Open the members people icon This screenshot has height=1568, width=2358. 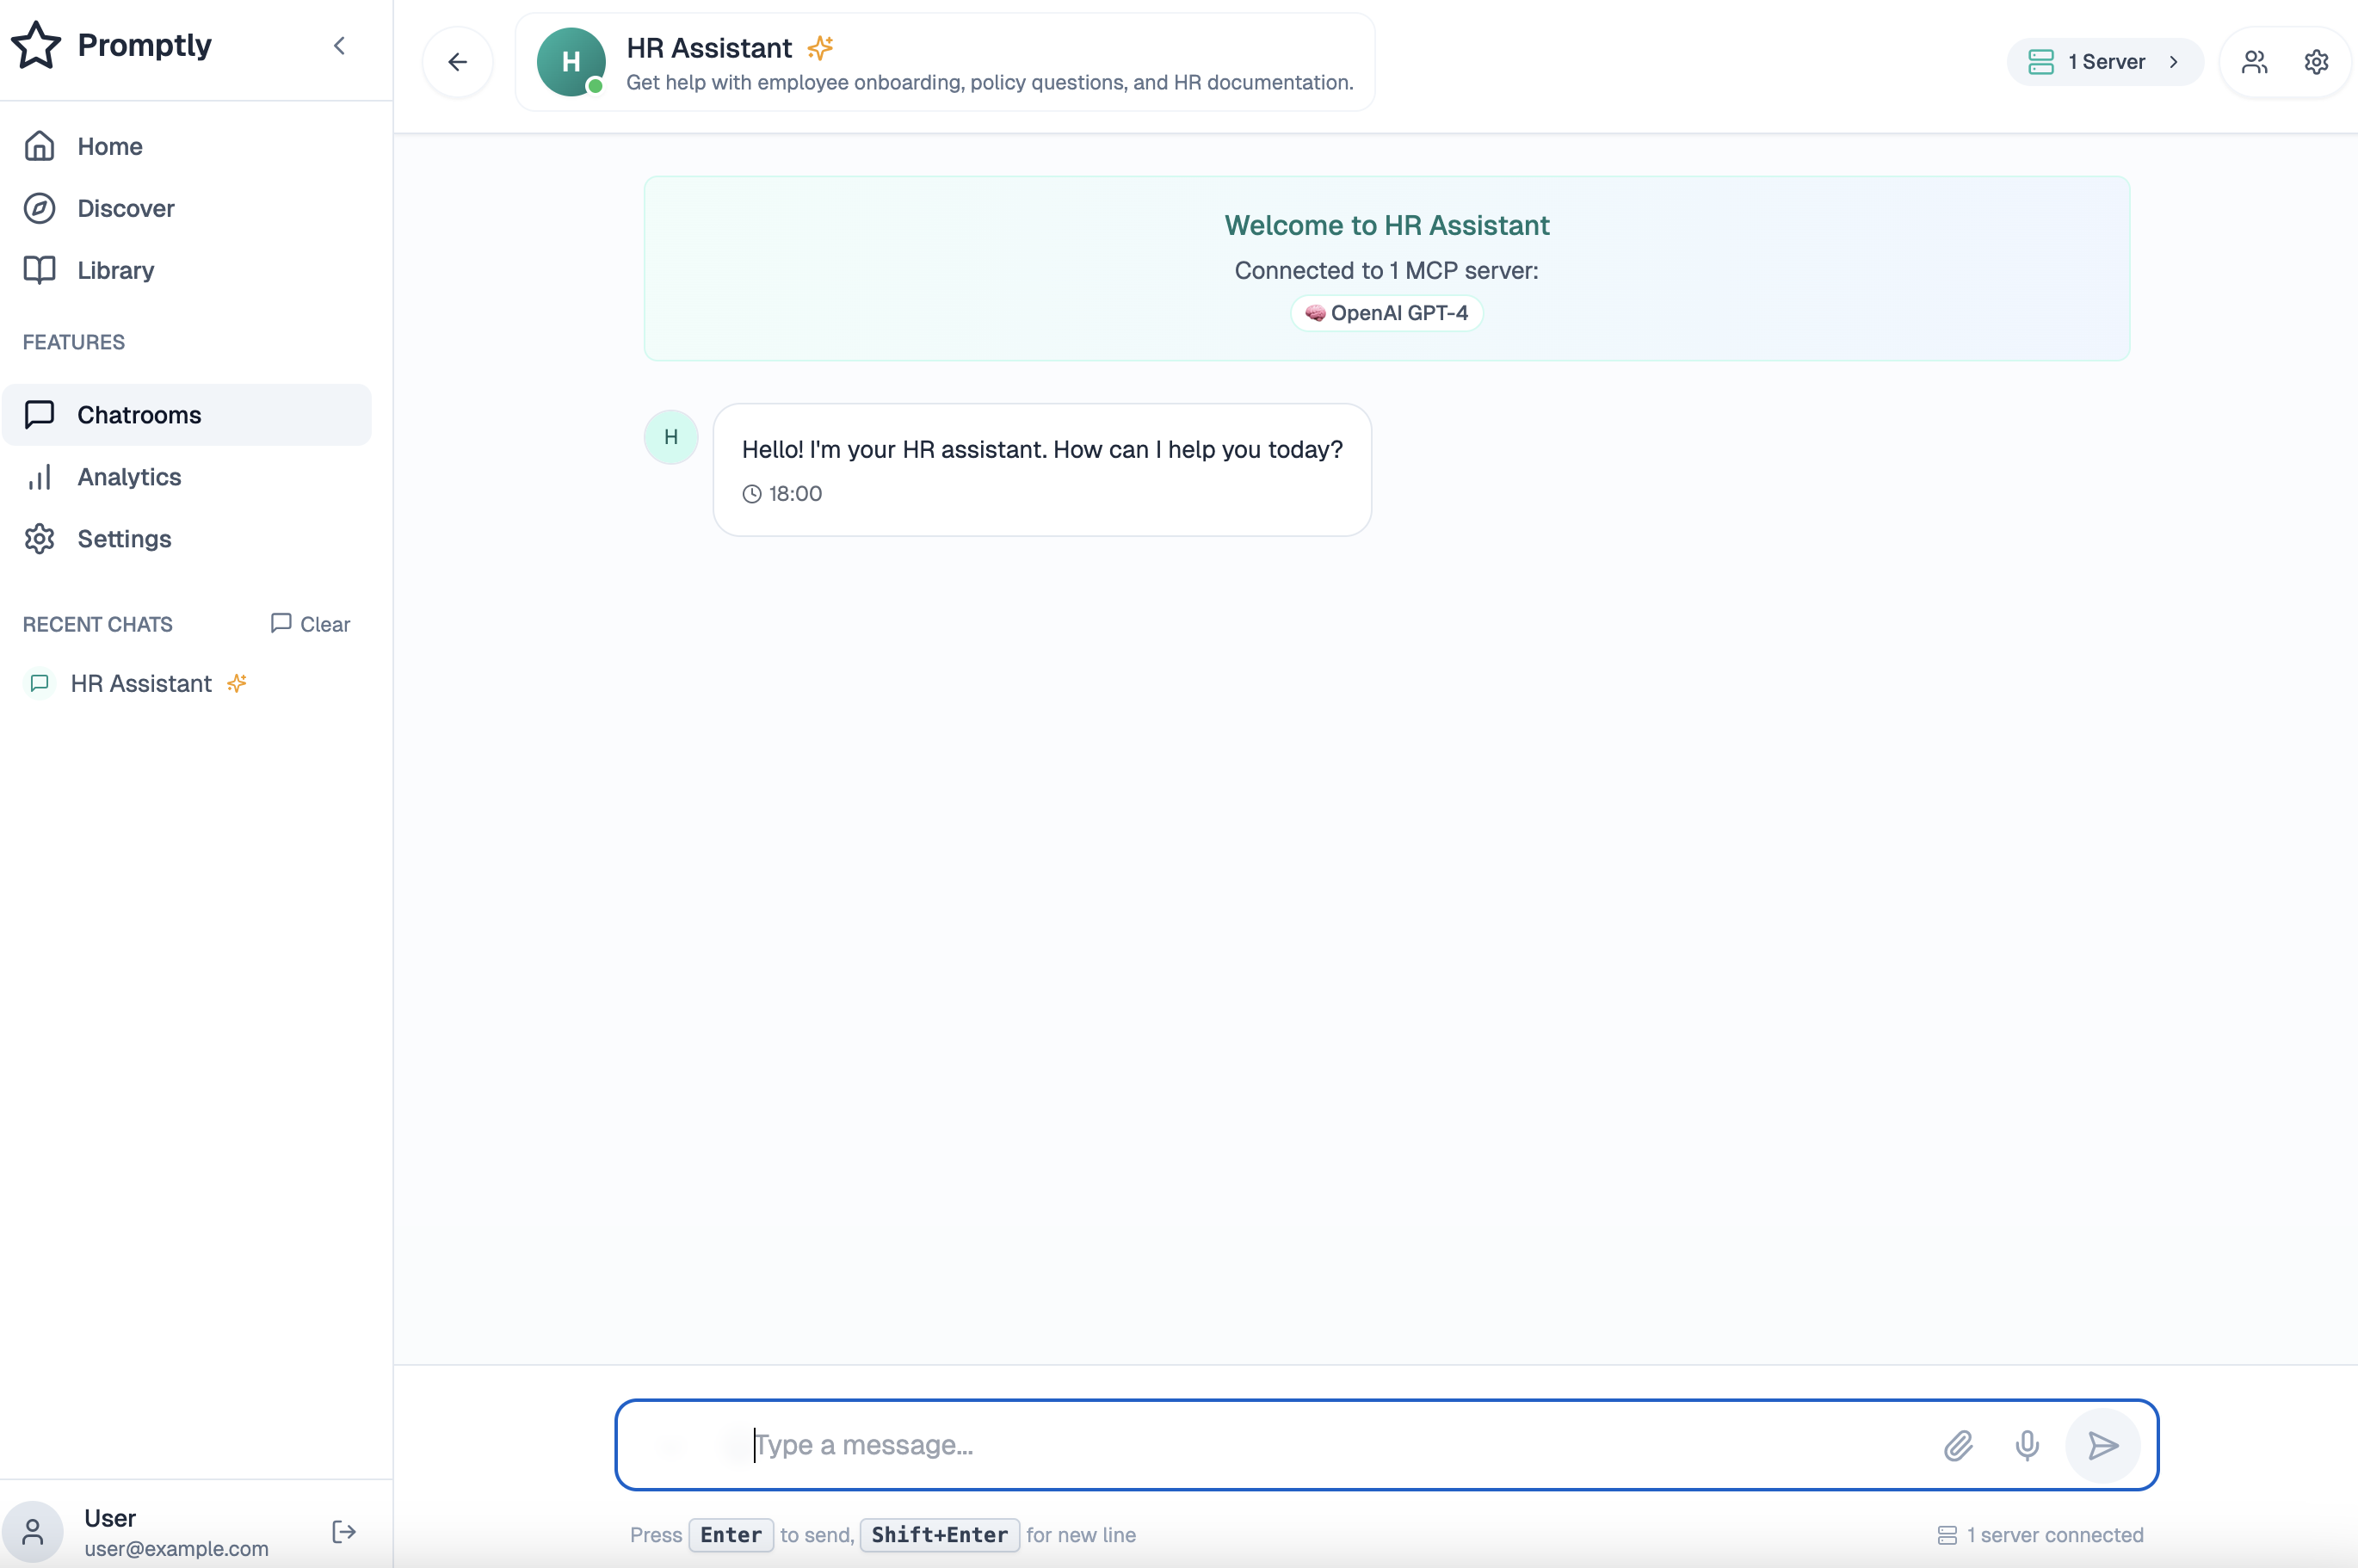click(2253, 62)
